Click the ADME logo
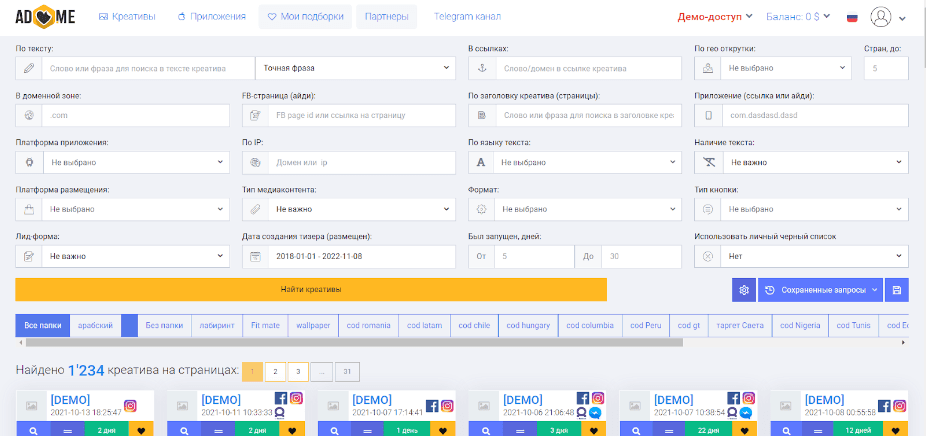The image size is (928, 438). click(44, 17)
